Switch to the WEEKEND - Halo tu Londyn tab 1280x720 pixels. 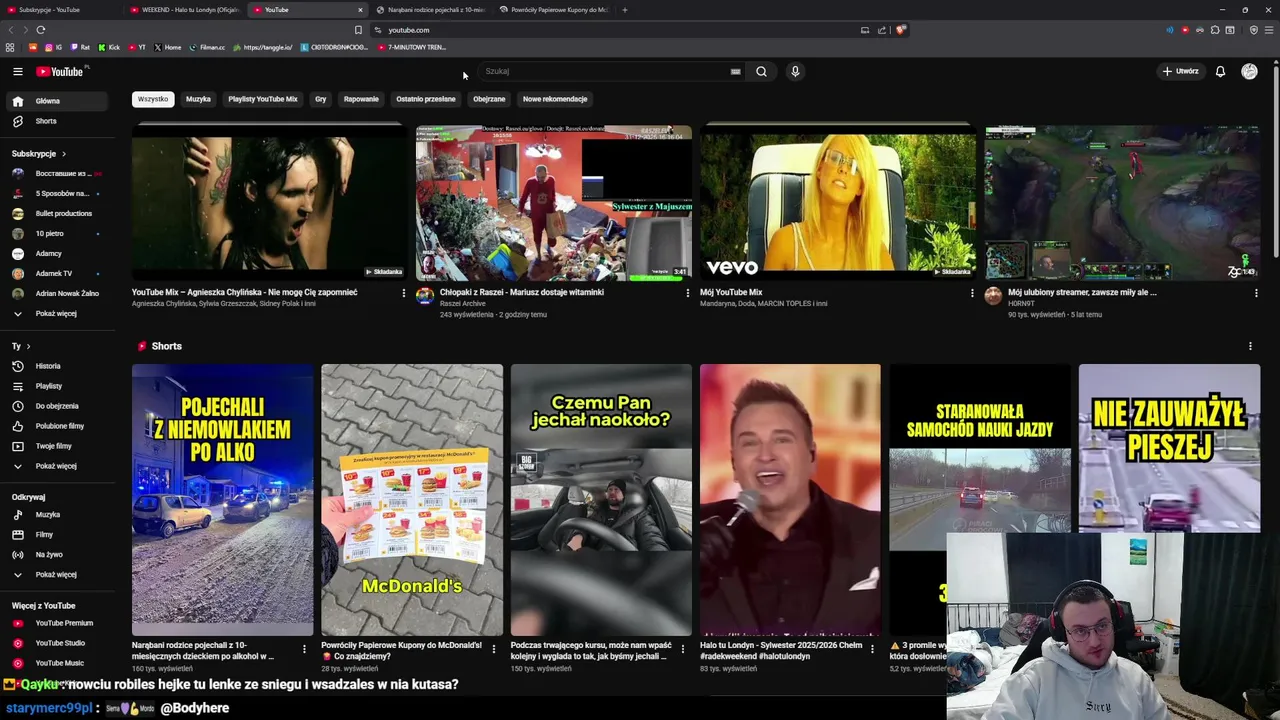[x=185, y=10]
